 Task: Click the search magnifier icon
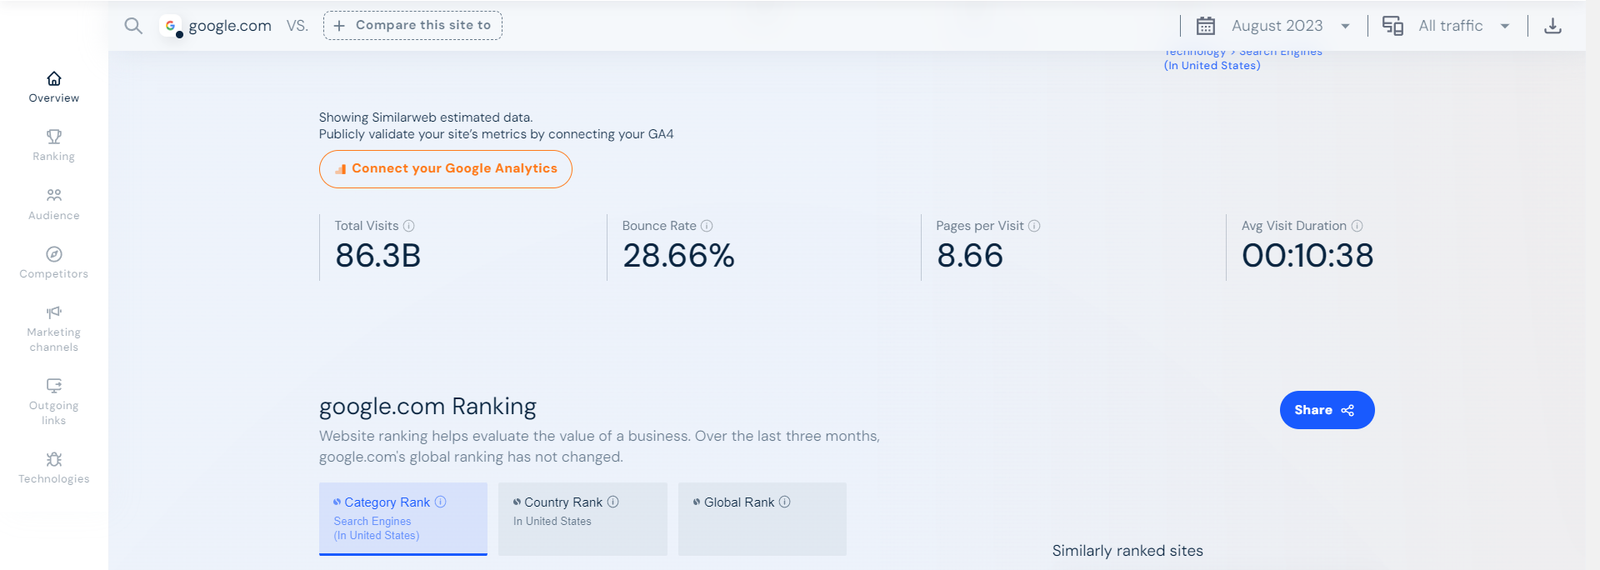click(133, 26)
